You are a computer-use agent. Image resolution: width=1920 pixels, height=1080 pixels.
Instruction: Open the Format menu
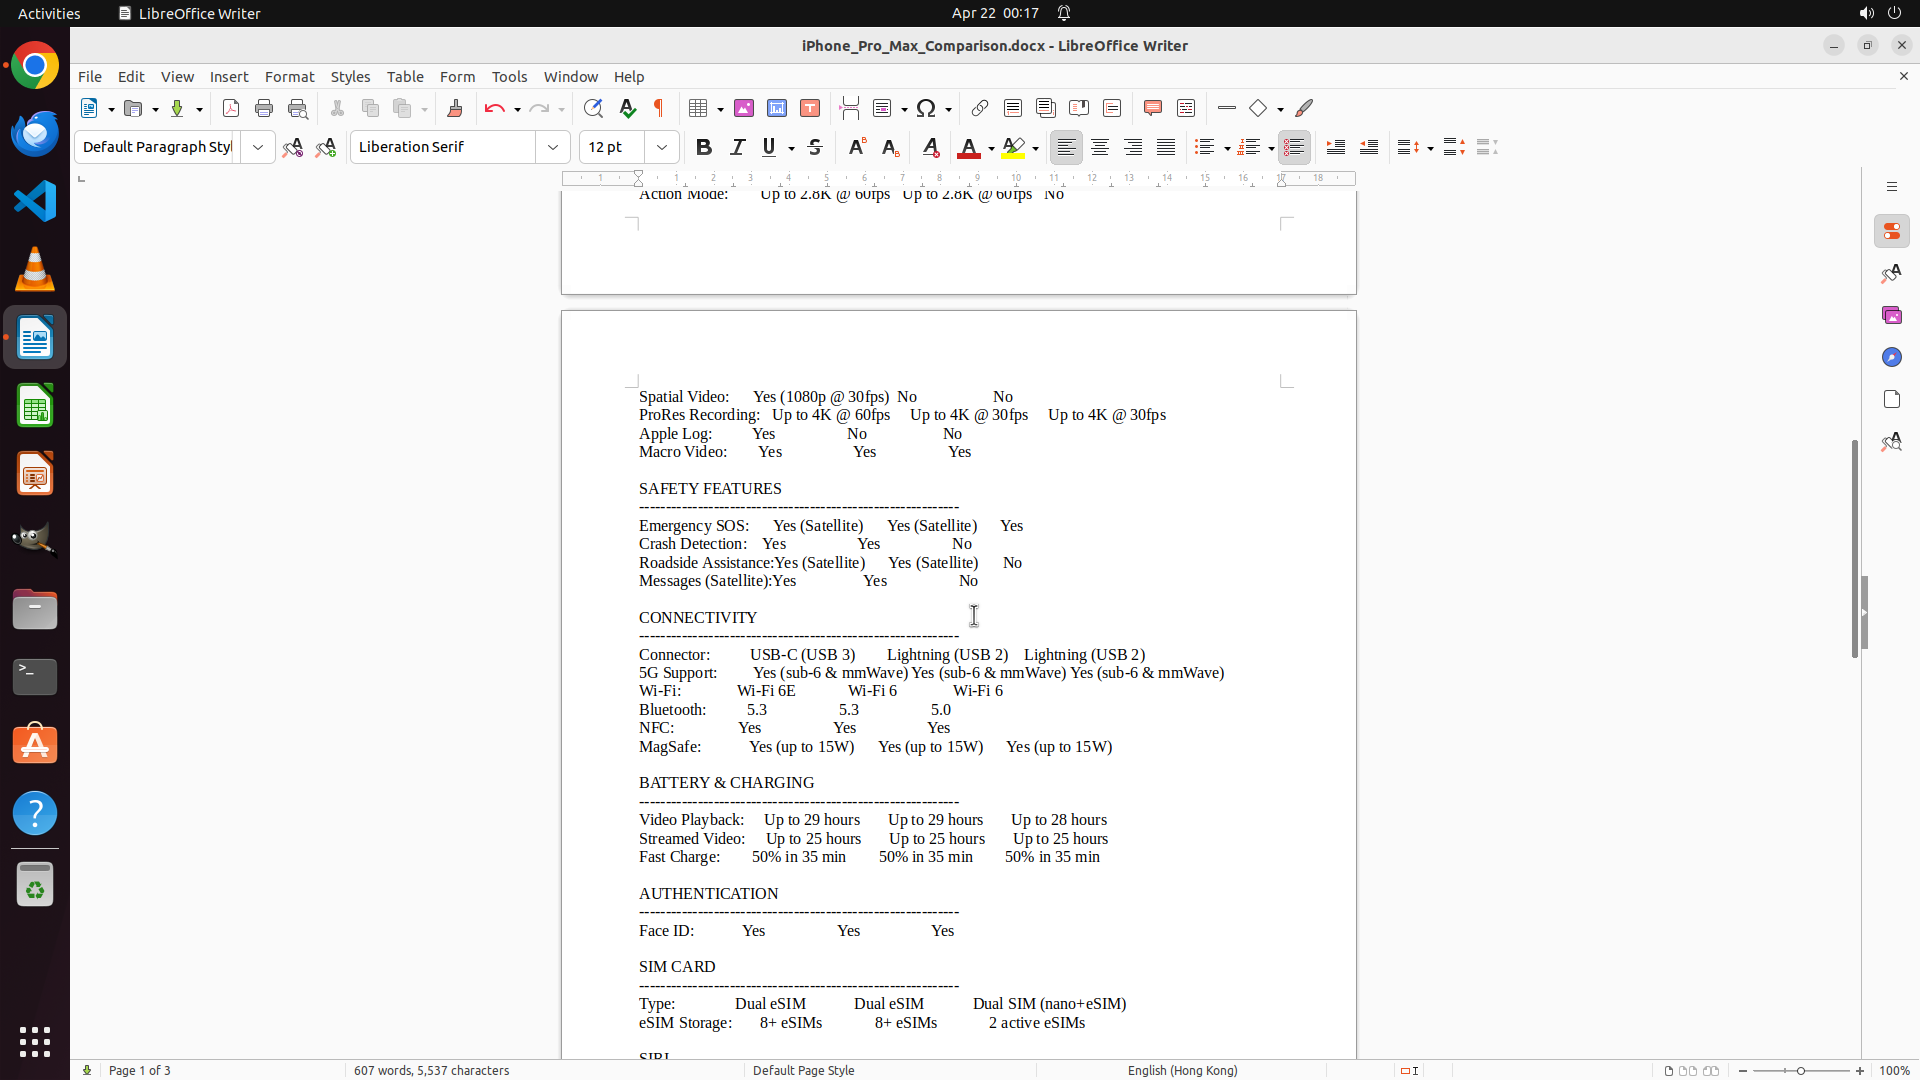289,77
